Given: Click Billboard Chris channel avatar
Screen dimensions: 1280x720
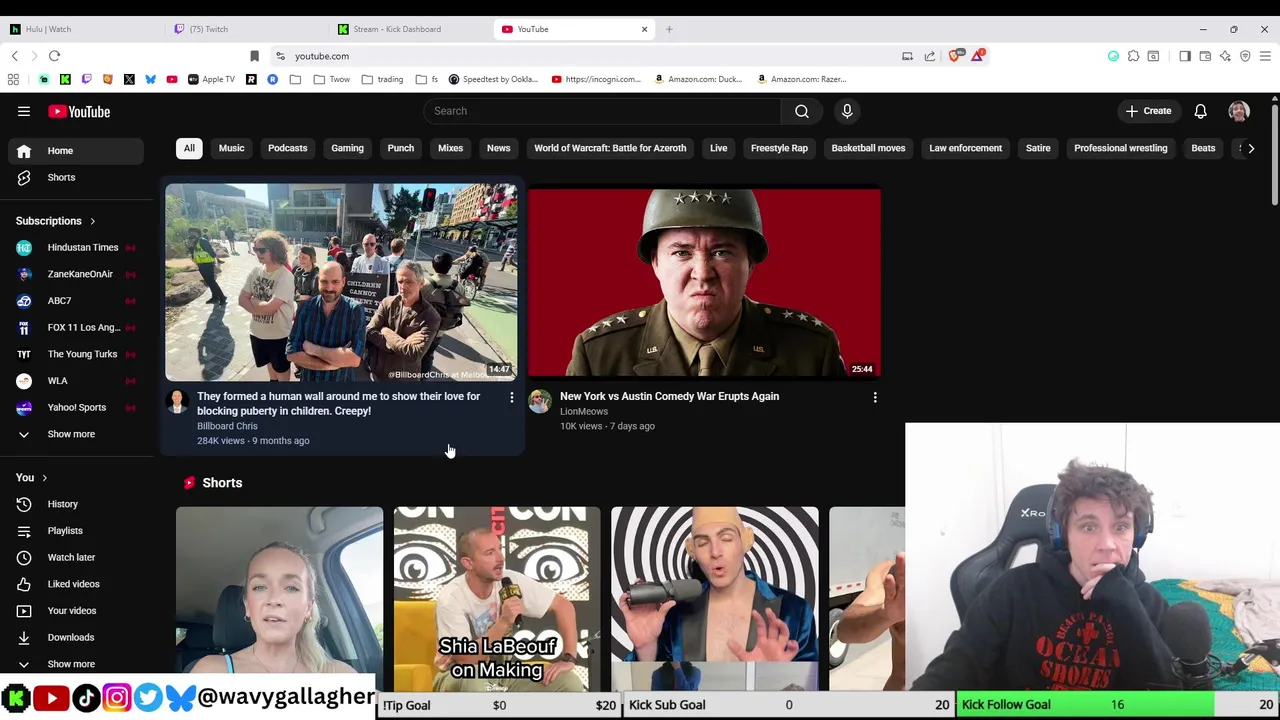Looking at the screenshot, I should tap(177, 402).
